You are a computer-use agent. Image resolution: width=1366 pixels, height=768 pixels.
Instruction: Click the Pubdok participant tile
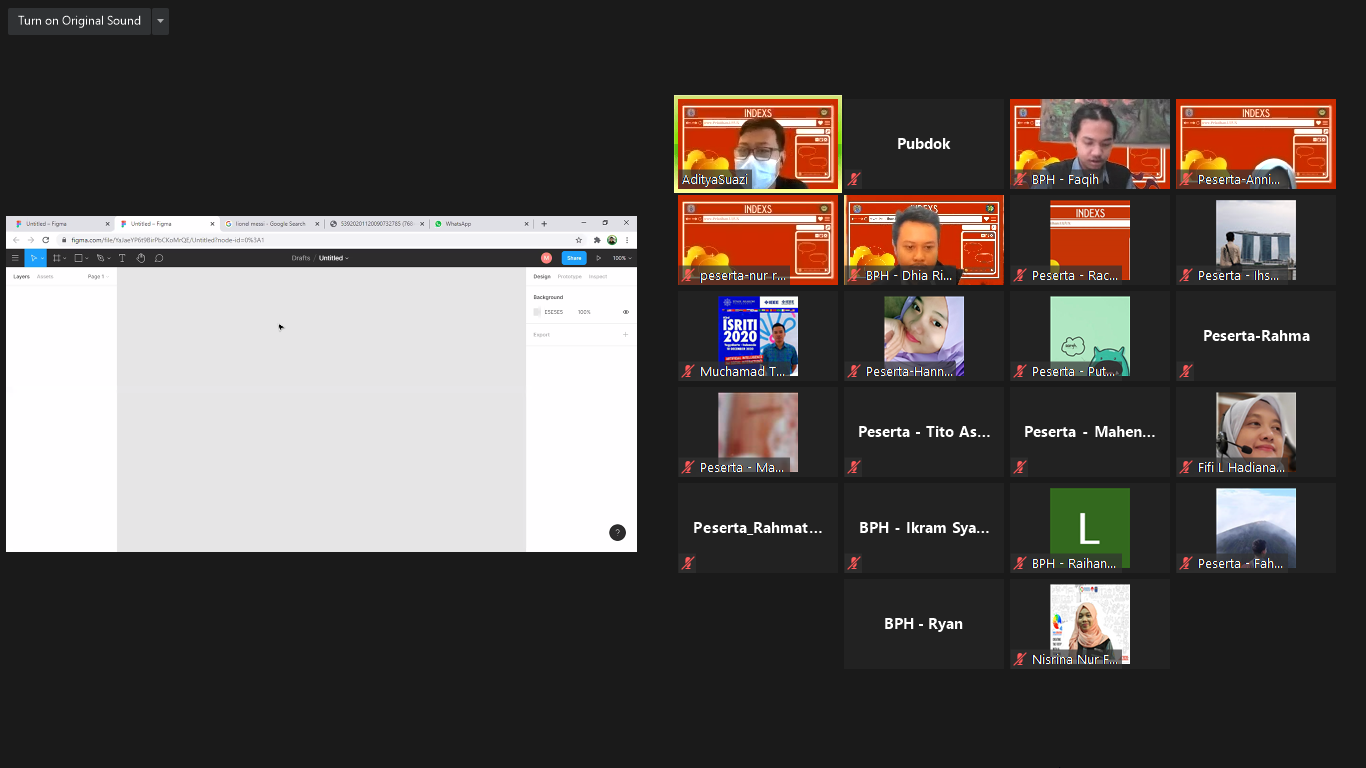click(x=924, y=143)
